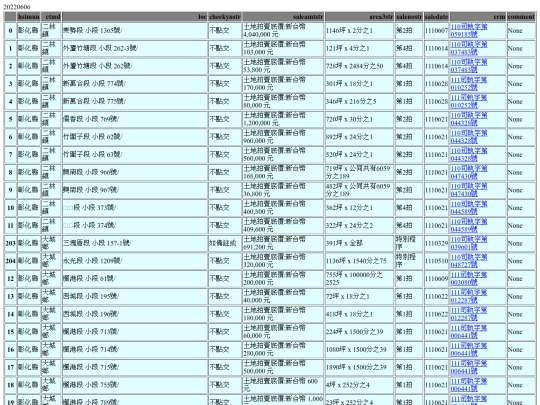The width and height of the screenshot is (540, 405).
Task: Click sale date '1110609' in row 12
Action: tap(436, 279)
